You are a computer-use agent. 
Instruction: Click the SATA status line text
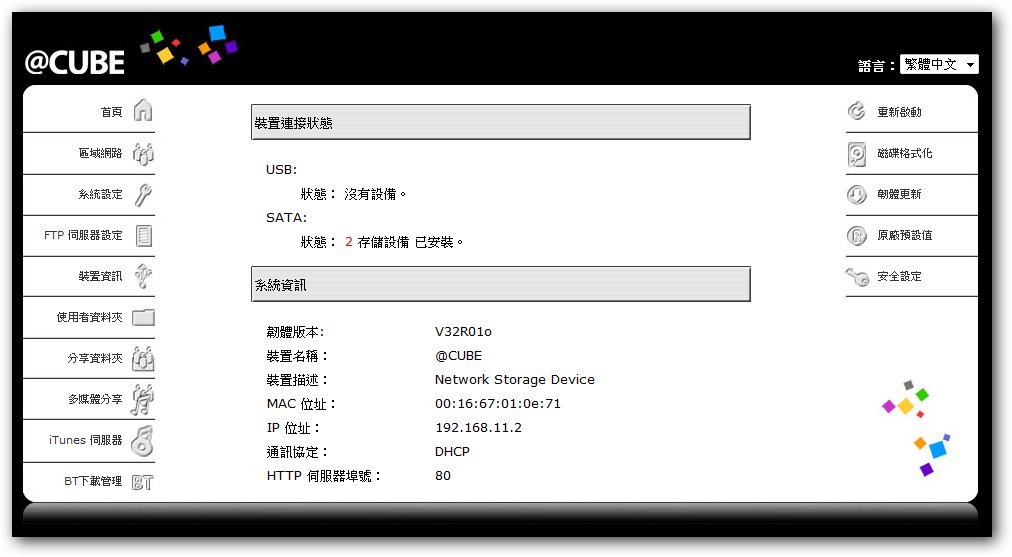point(381,242)
